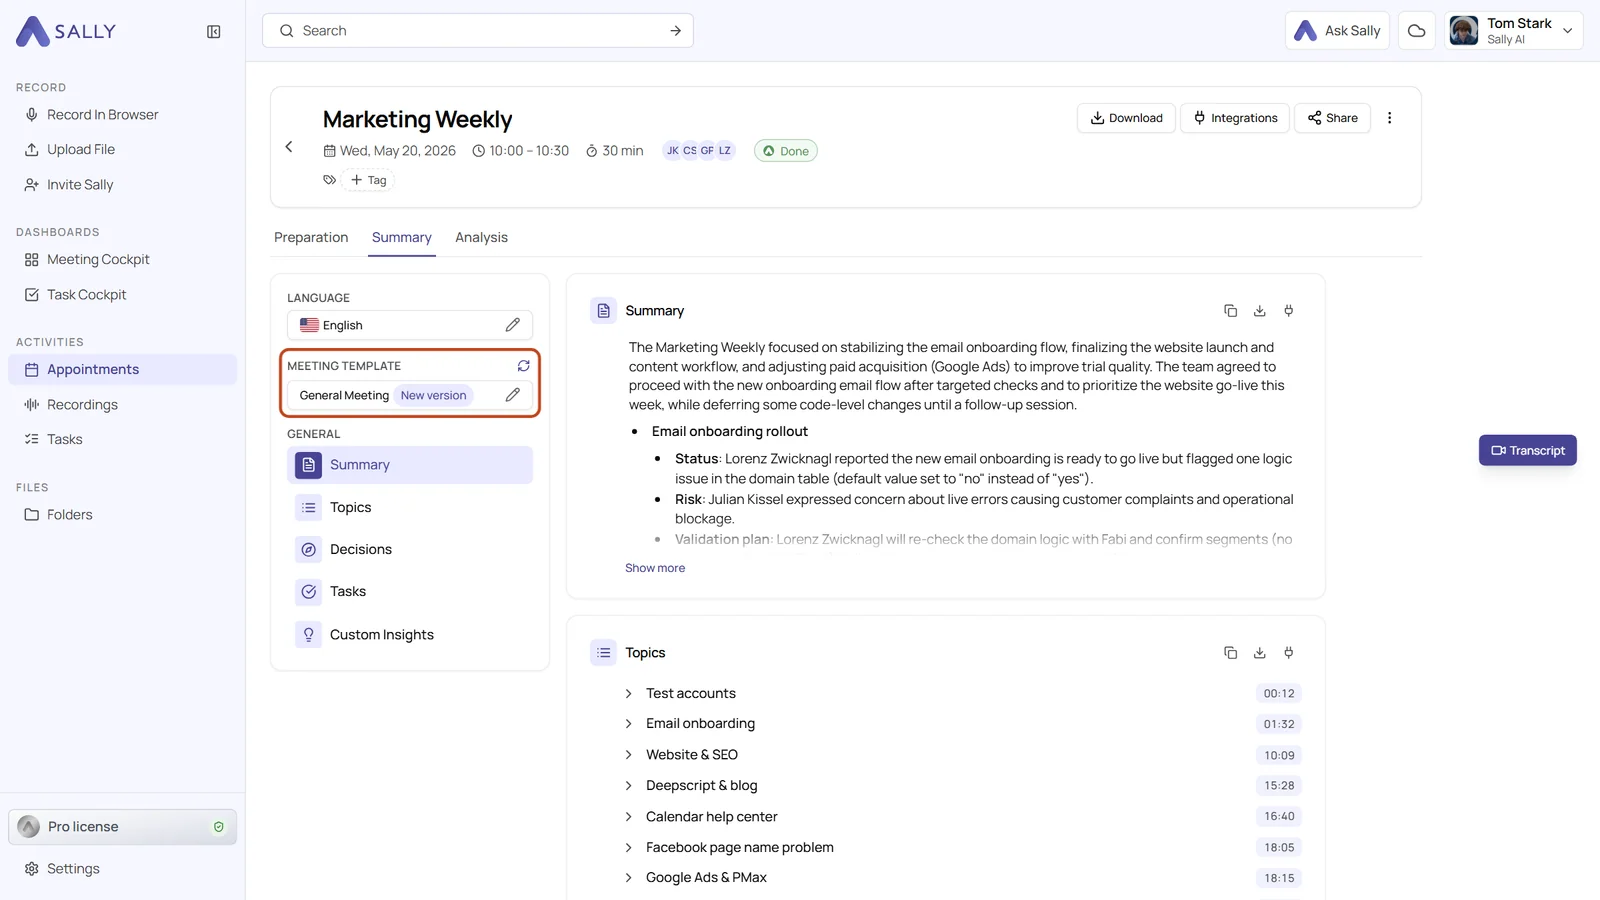This screenshot has height=900, width=1600.
Task: Go back with the left arrow
Action: pos(289,147)
